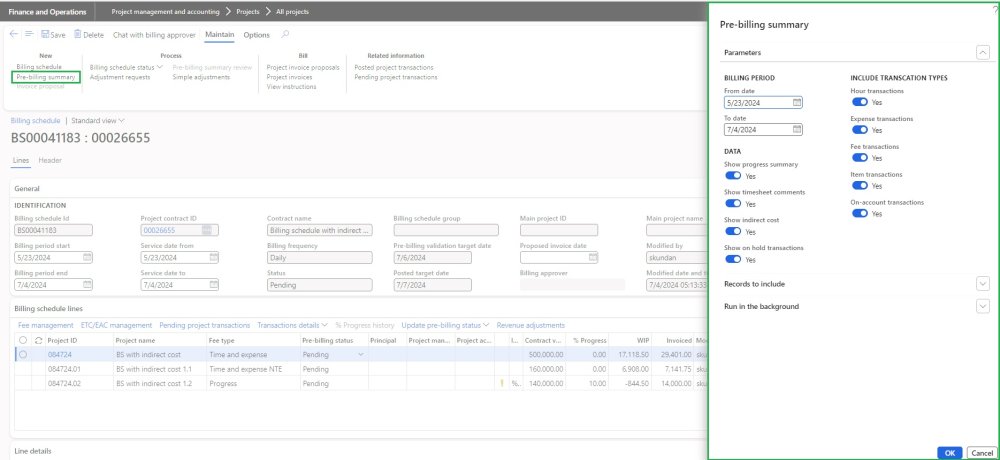Expand the Records to include section

tap(982, 284)
